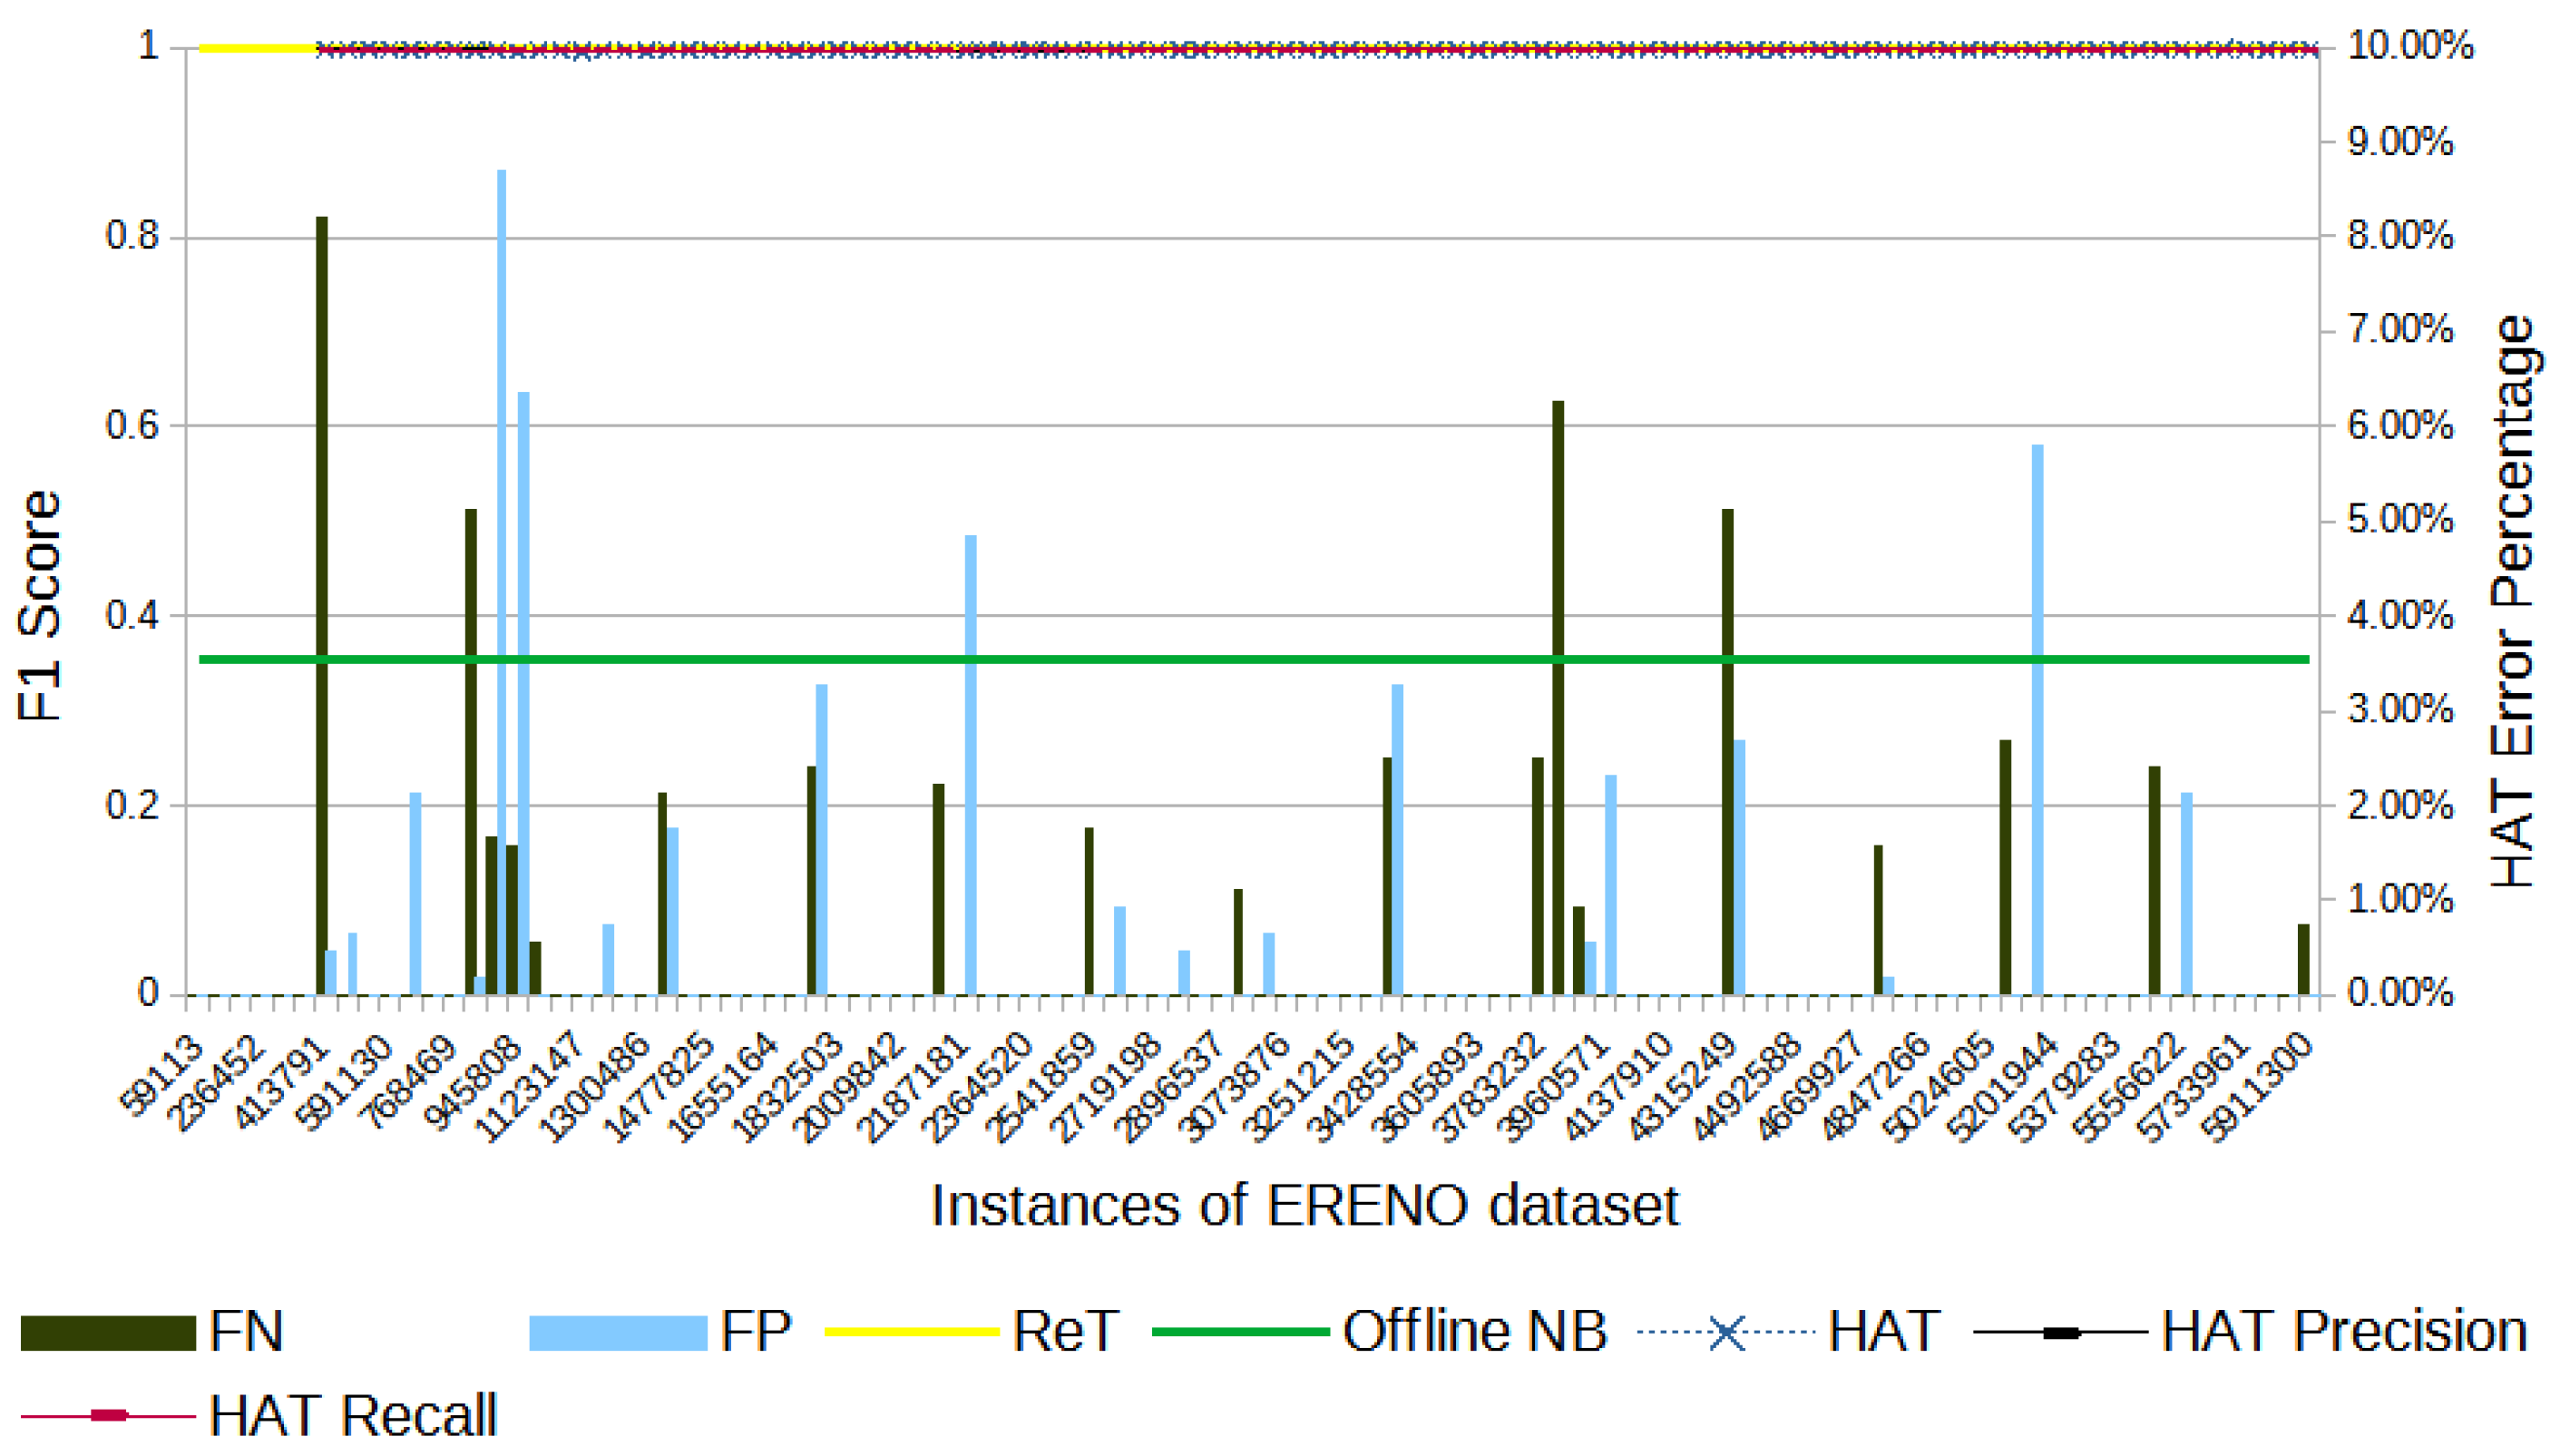Click the x-axis label 2541859
The image size is (2570, 1456).
pyautogui.click(x=1044, y=1089)
